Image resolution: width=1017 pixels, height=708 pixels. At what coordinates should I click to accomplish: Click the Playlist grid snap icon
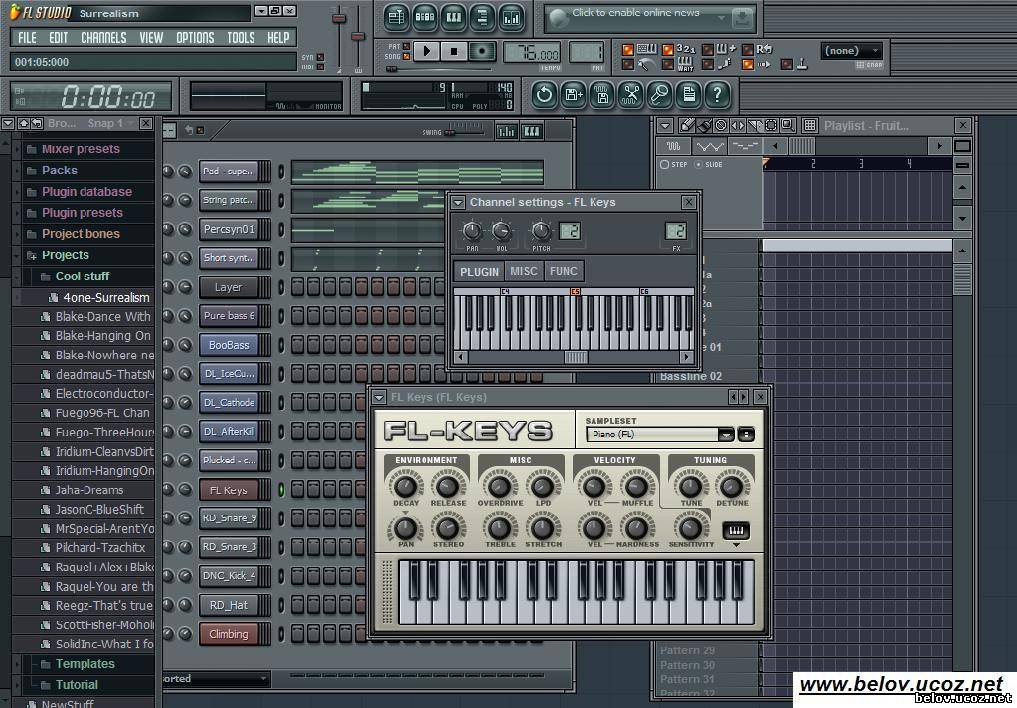tap(809, 125)
